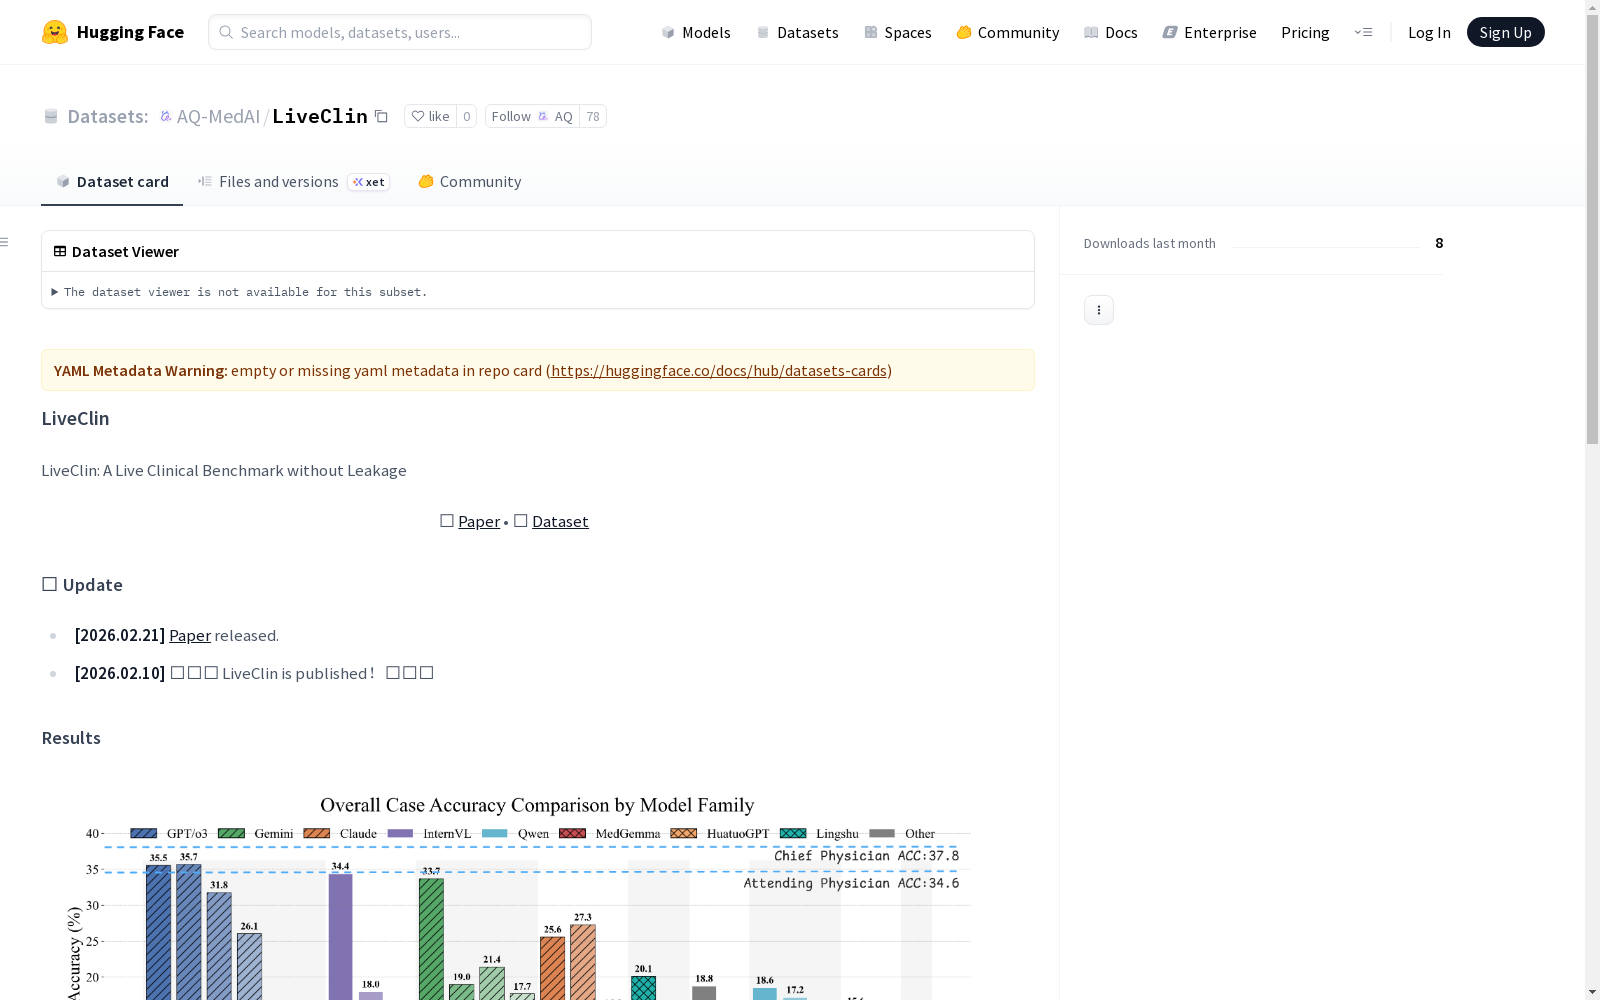The width and height of the screenshot is (1600, 1000).
Task: Click the Datasets: breadcrumb link
Action: click(107, 116)
